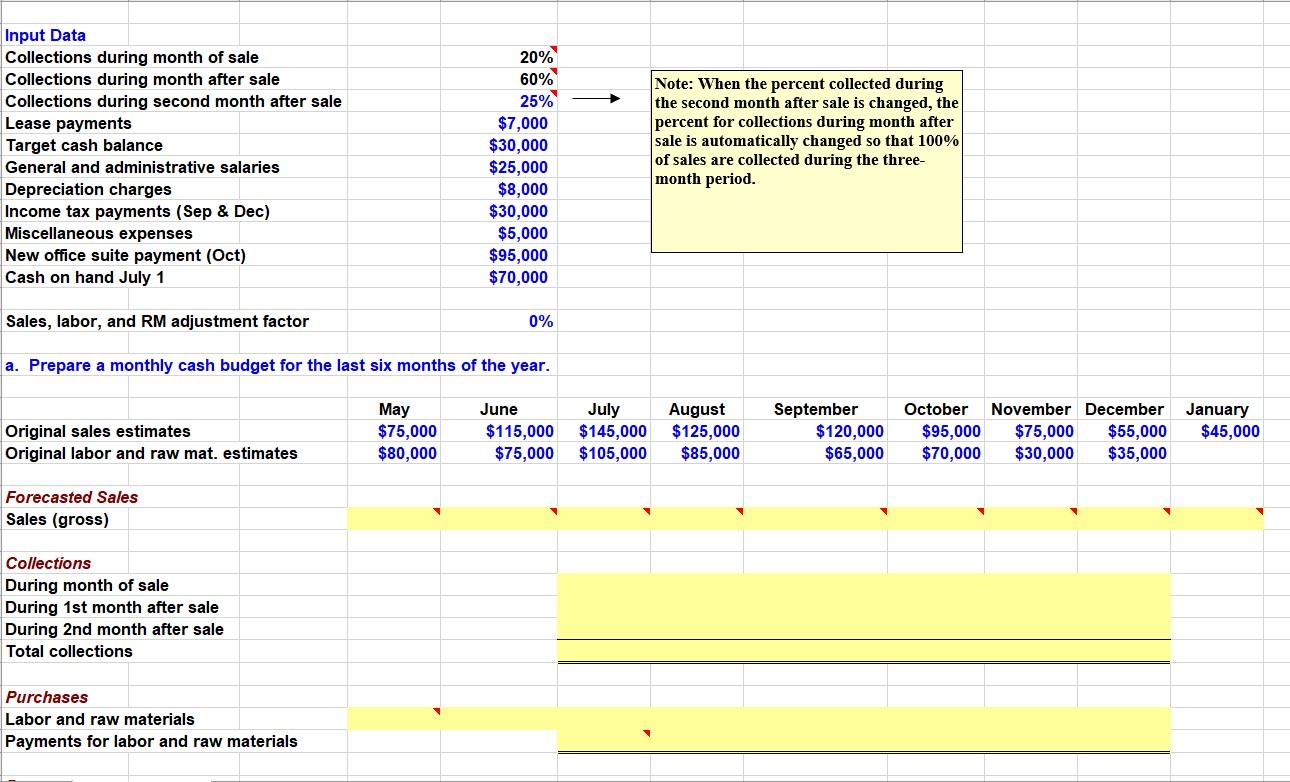Screen dimensions: 1290x782
Task: Click the "May" column header
Action: (394, 409)
